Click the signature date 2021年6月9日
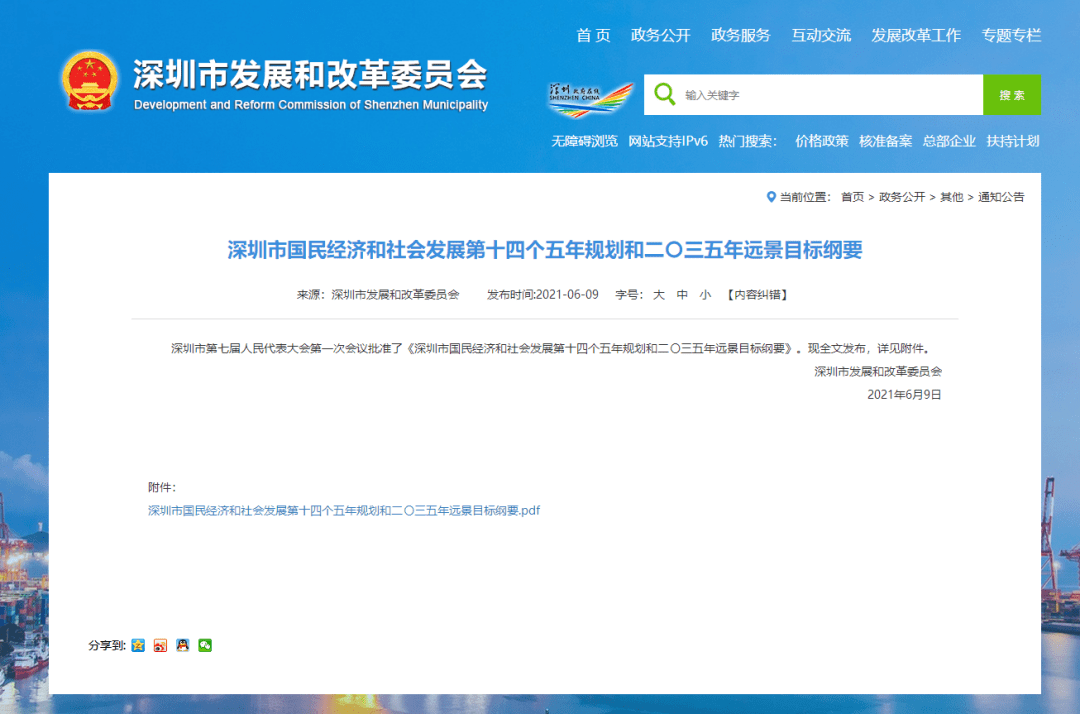1080x714 pixels. (x=904, y=395)
